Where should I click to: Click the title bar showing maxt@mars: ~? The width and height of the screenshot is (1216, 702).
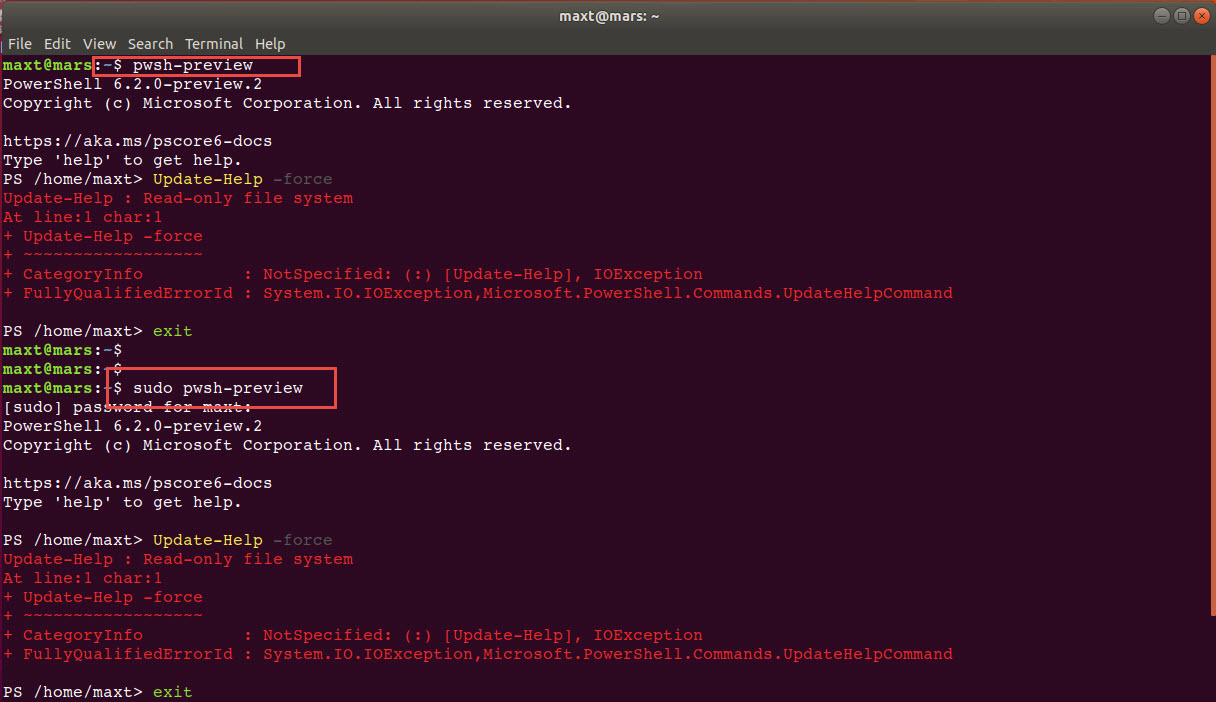coord(608,15)
